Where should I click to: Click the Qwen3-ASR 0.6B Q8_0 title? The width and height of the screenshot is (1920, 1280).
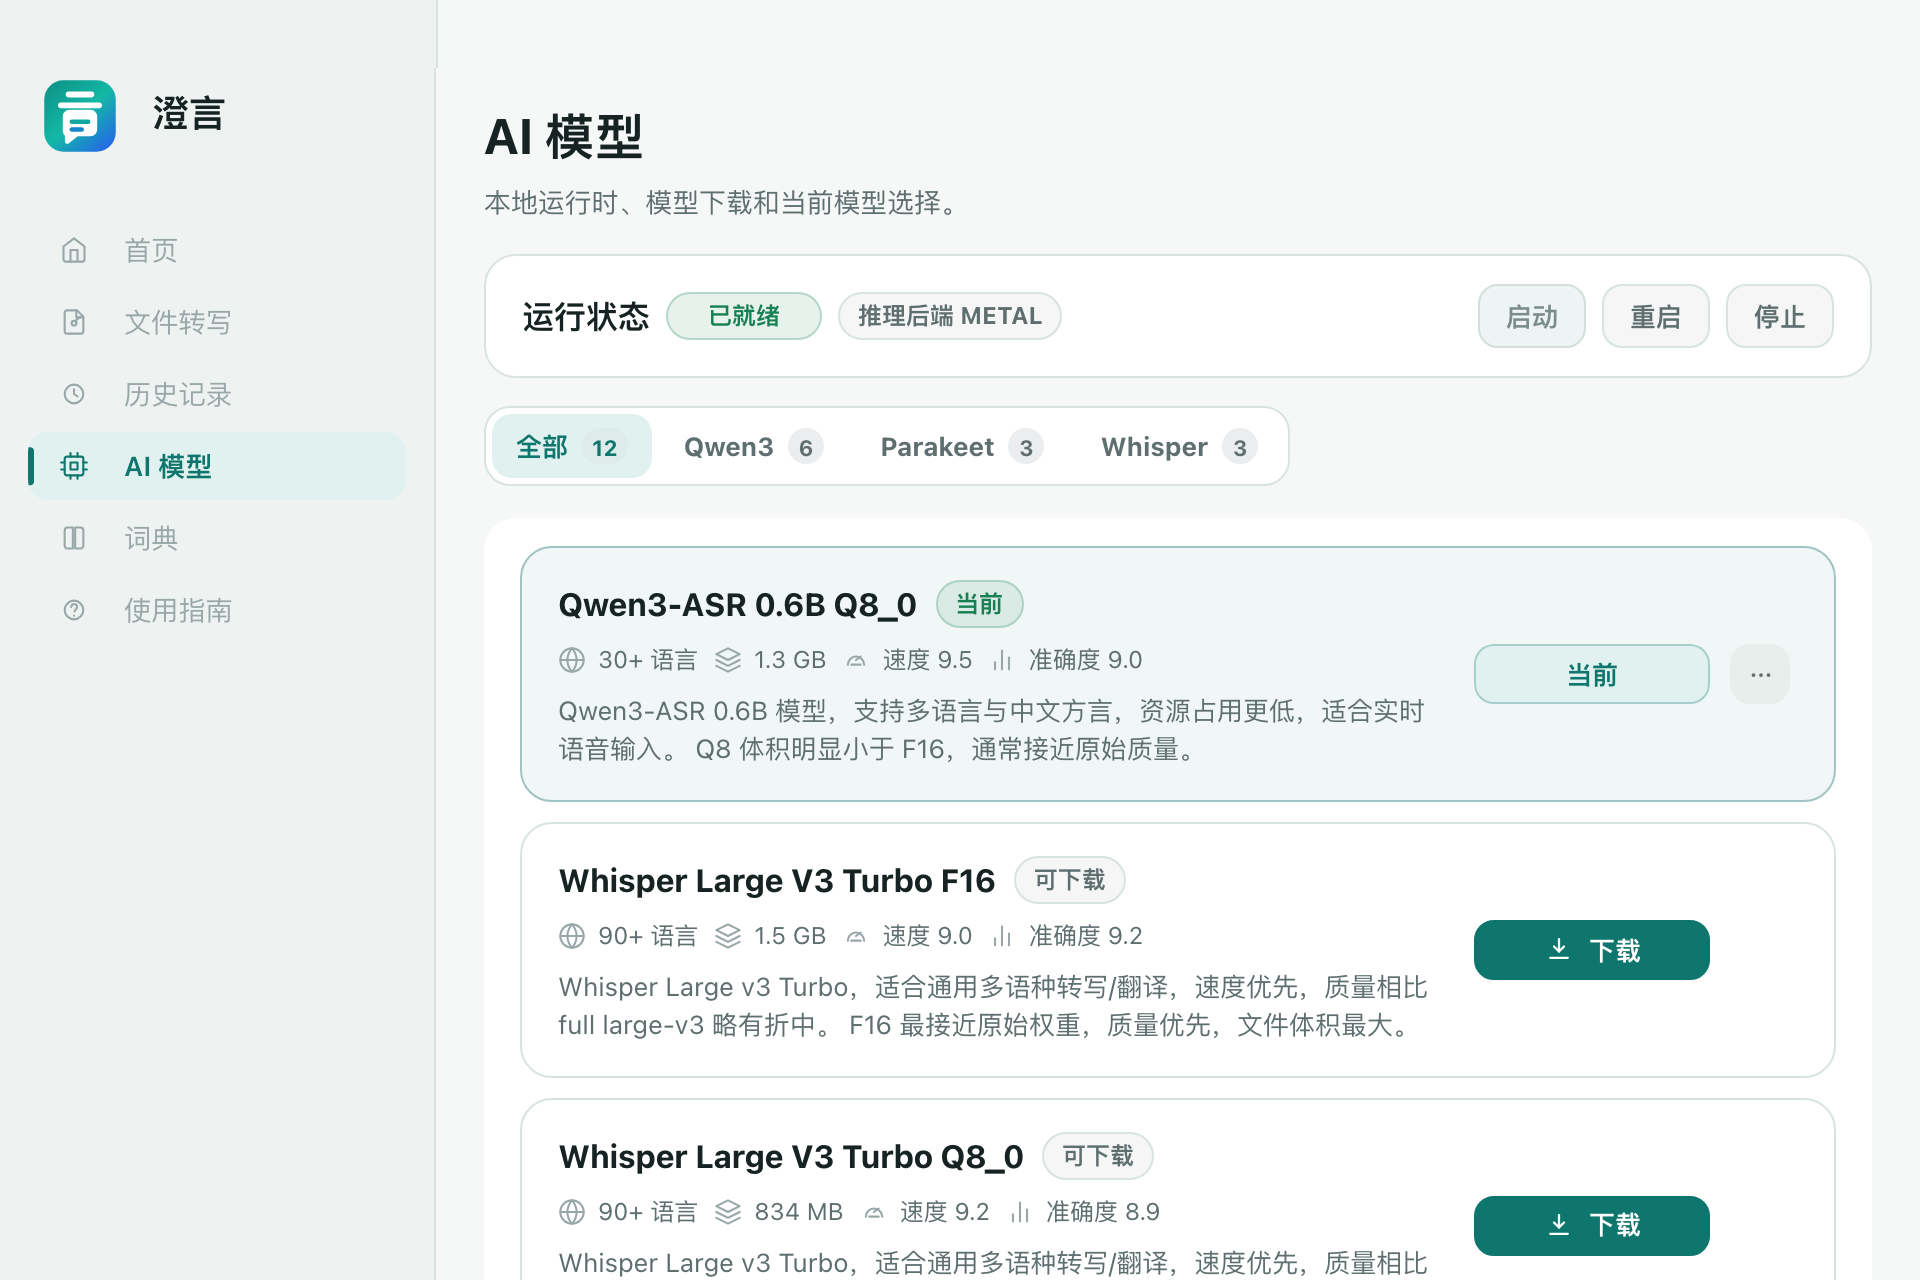(x=738, y=605)
